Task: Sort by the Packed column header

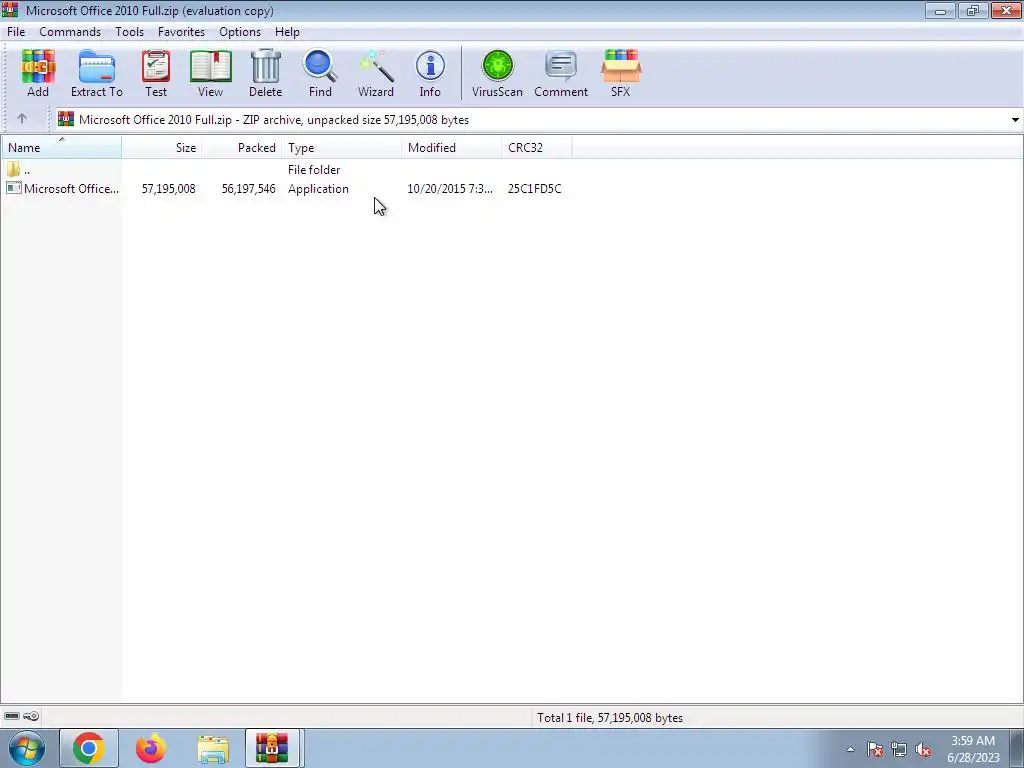Action: point(242,148)
